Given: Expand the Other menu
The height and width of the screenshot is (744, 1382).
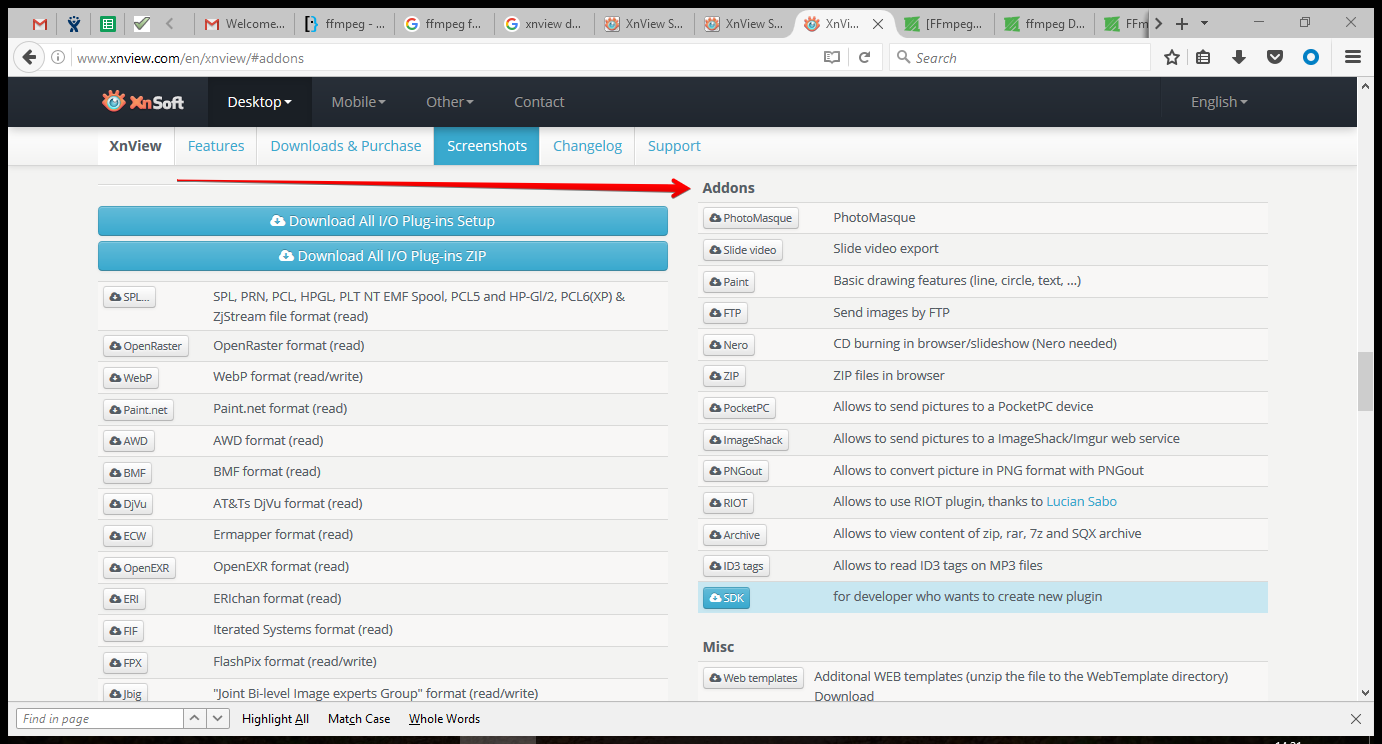Looking at the screenshot, I should (450, 102).
